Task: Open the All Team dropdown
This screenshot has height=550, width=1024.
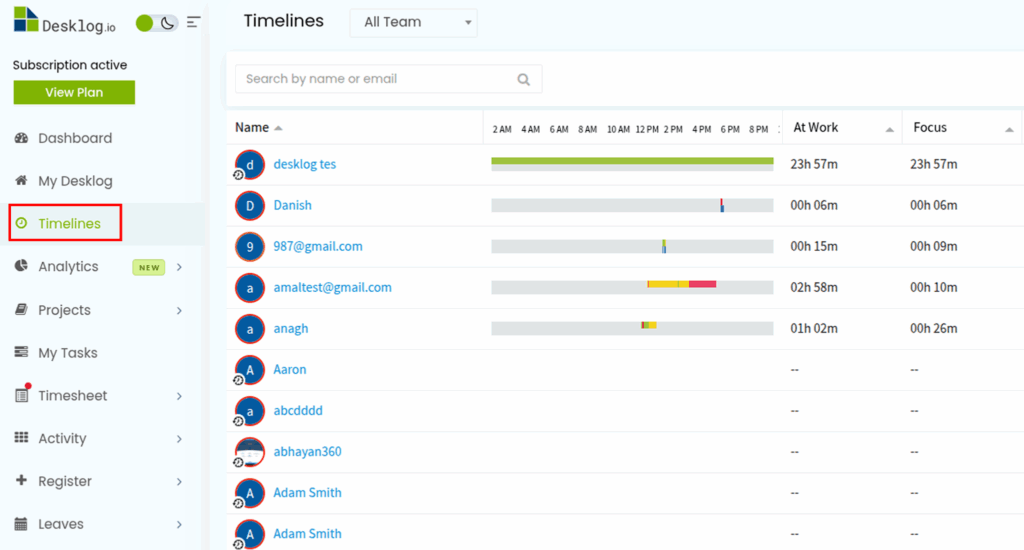Action: pos(413,22)
